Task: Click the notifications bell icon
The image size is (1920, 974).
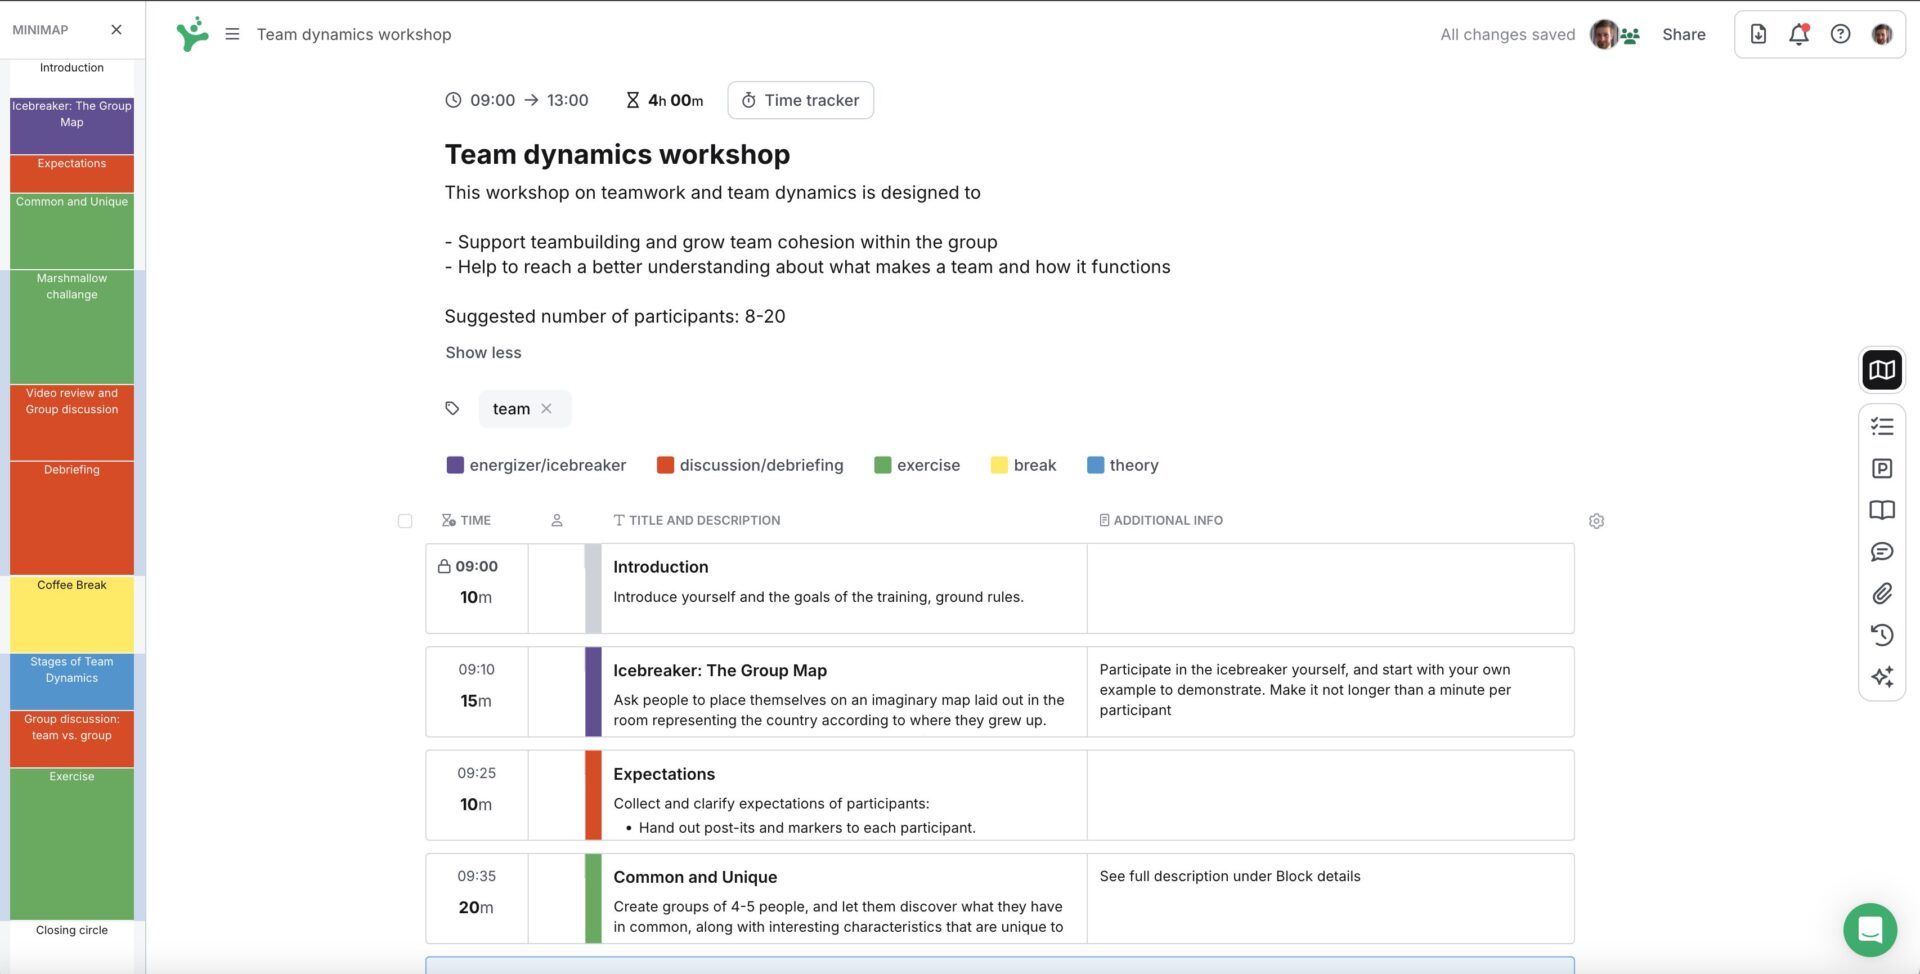Action: 1798,34
